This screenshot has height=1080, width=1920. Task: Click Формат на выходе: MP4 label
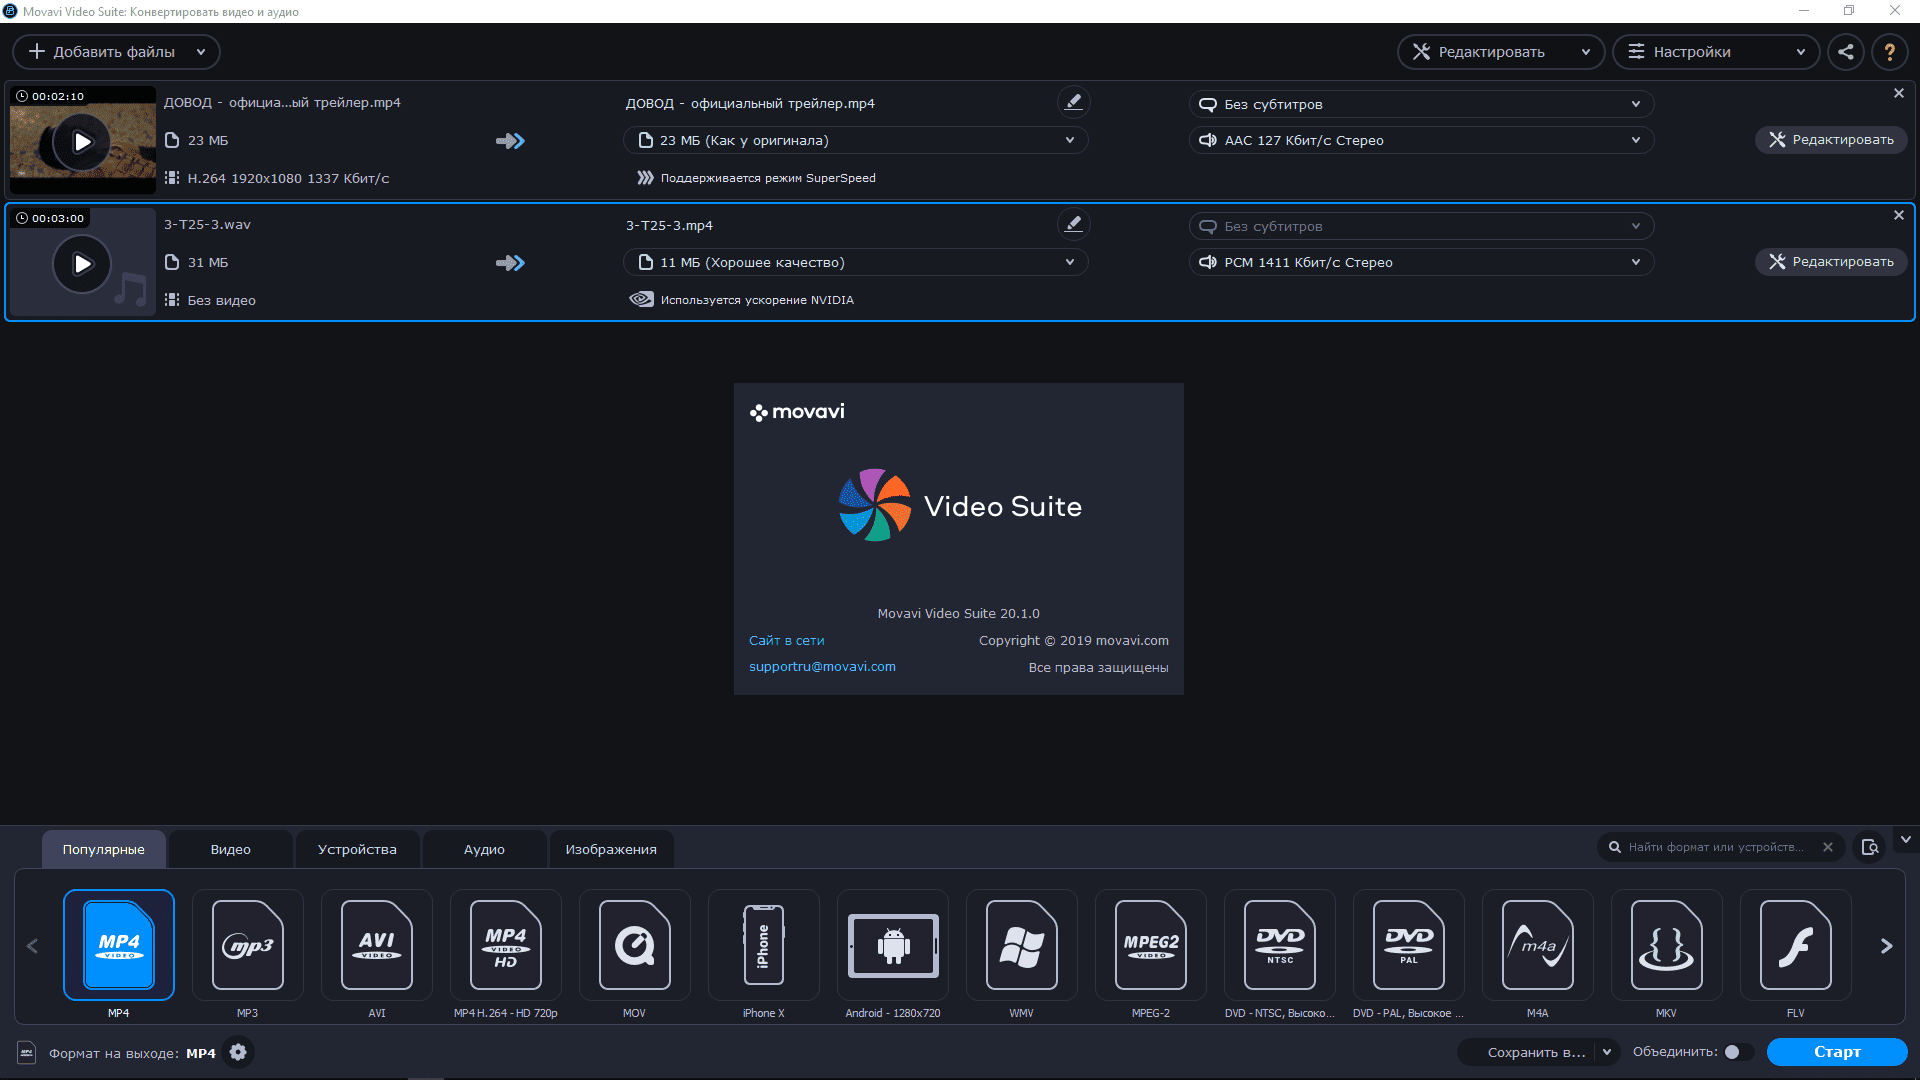tap(132, 1053)
